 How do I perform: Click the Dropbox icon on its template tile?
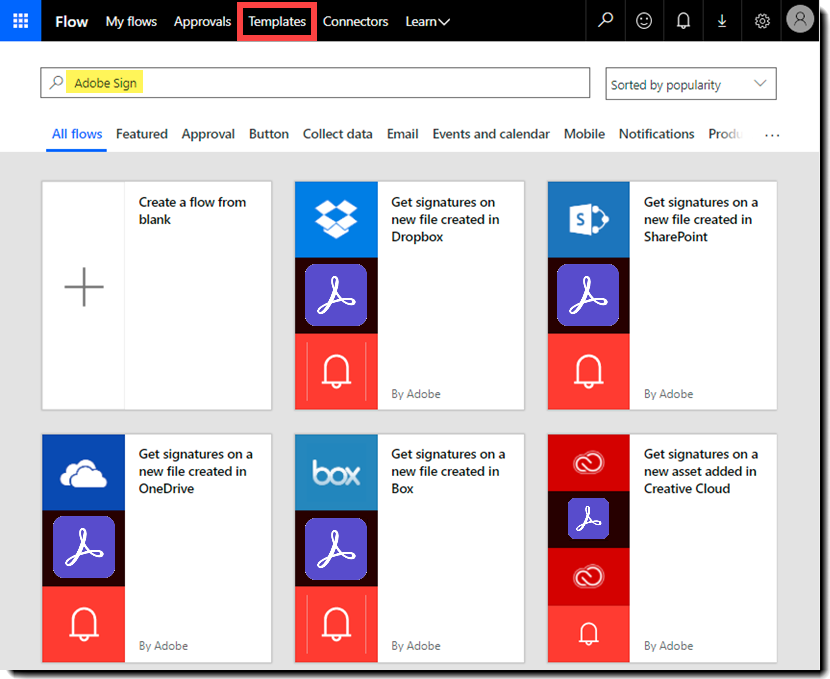336,218
